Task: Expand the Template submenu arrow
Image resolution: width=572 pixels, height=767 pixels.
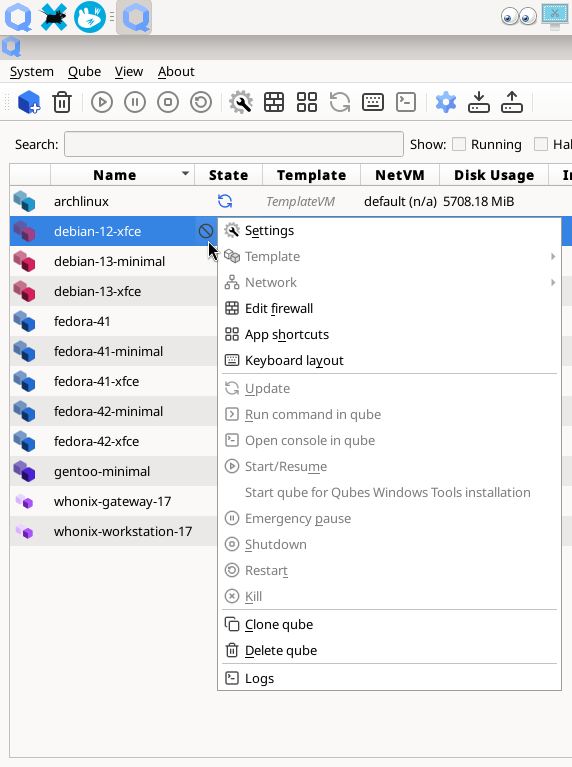Action: pos(553,256)
